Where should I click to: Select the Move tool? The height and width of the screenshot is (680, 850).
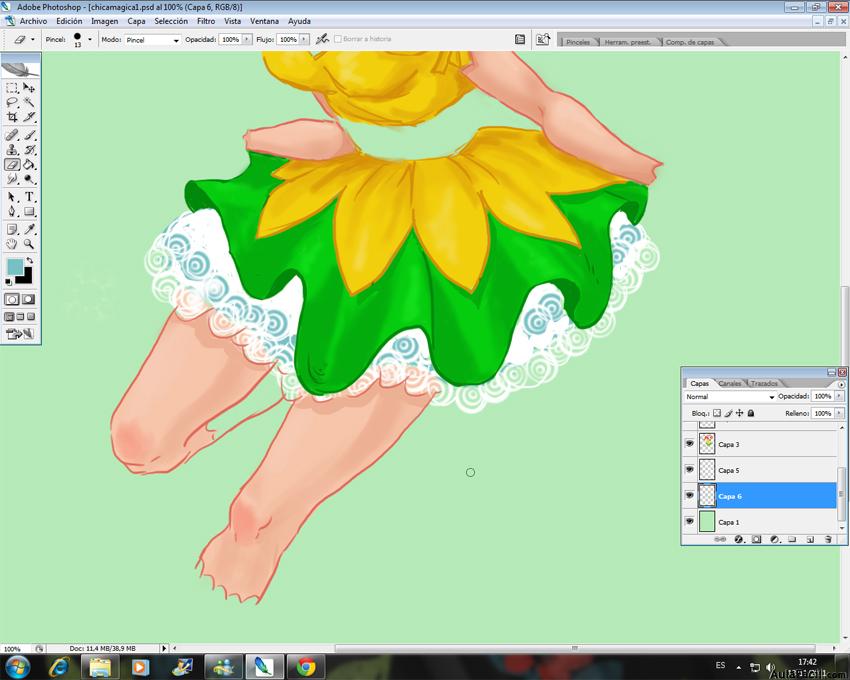click(x=29, y=88)
